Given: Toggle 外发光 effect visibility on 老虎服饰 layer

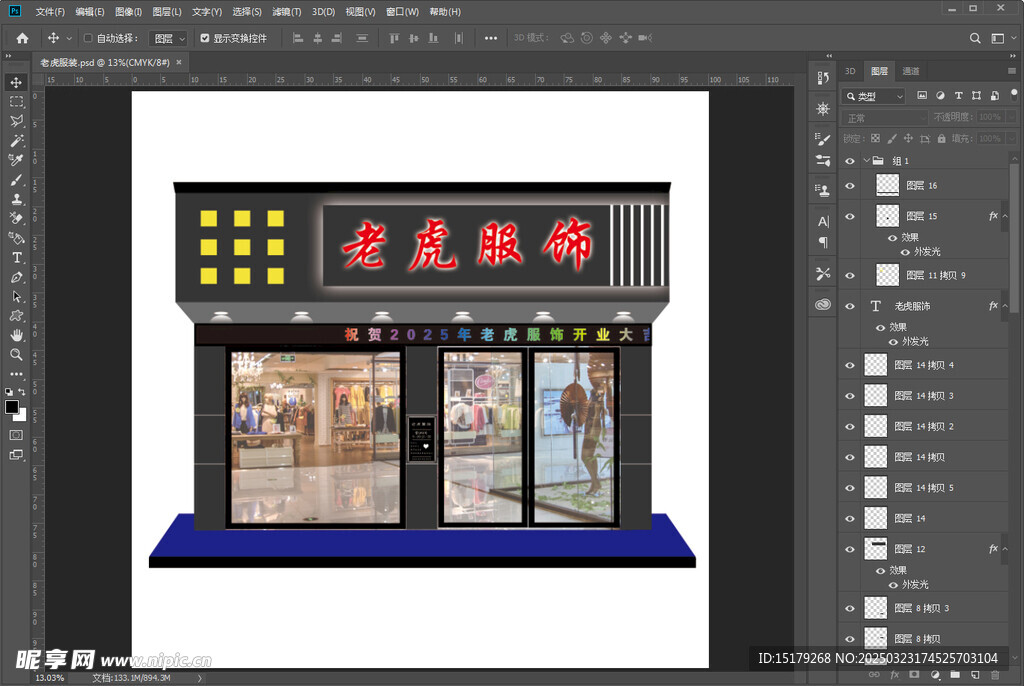Looking at the screenshot, I should point(893,342).
